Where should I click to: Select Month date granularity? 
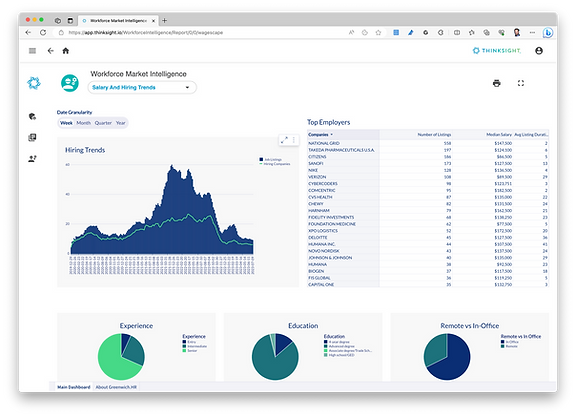coord(83,123)
